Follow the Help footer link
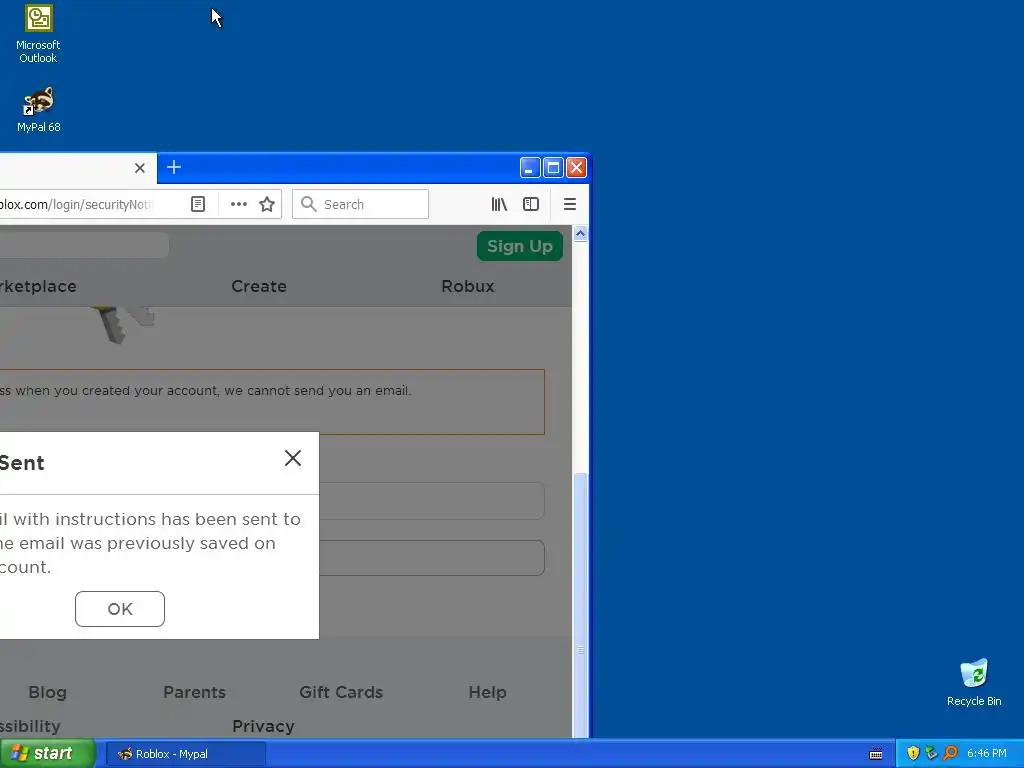 click(487, 692)
